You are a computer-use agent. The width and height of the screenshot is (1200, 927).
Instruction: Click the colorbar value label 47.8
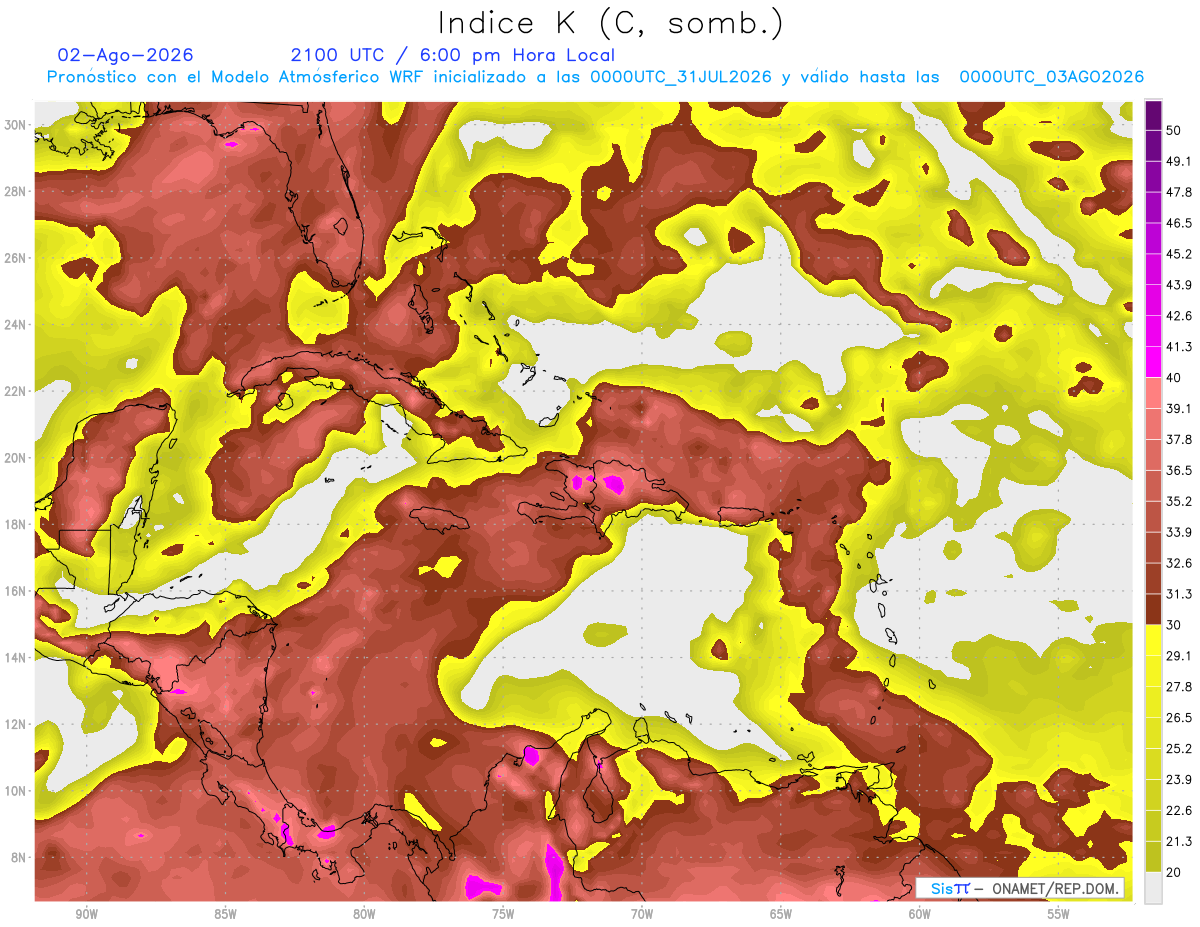1180,192
